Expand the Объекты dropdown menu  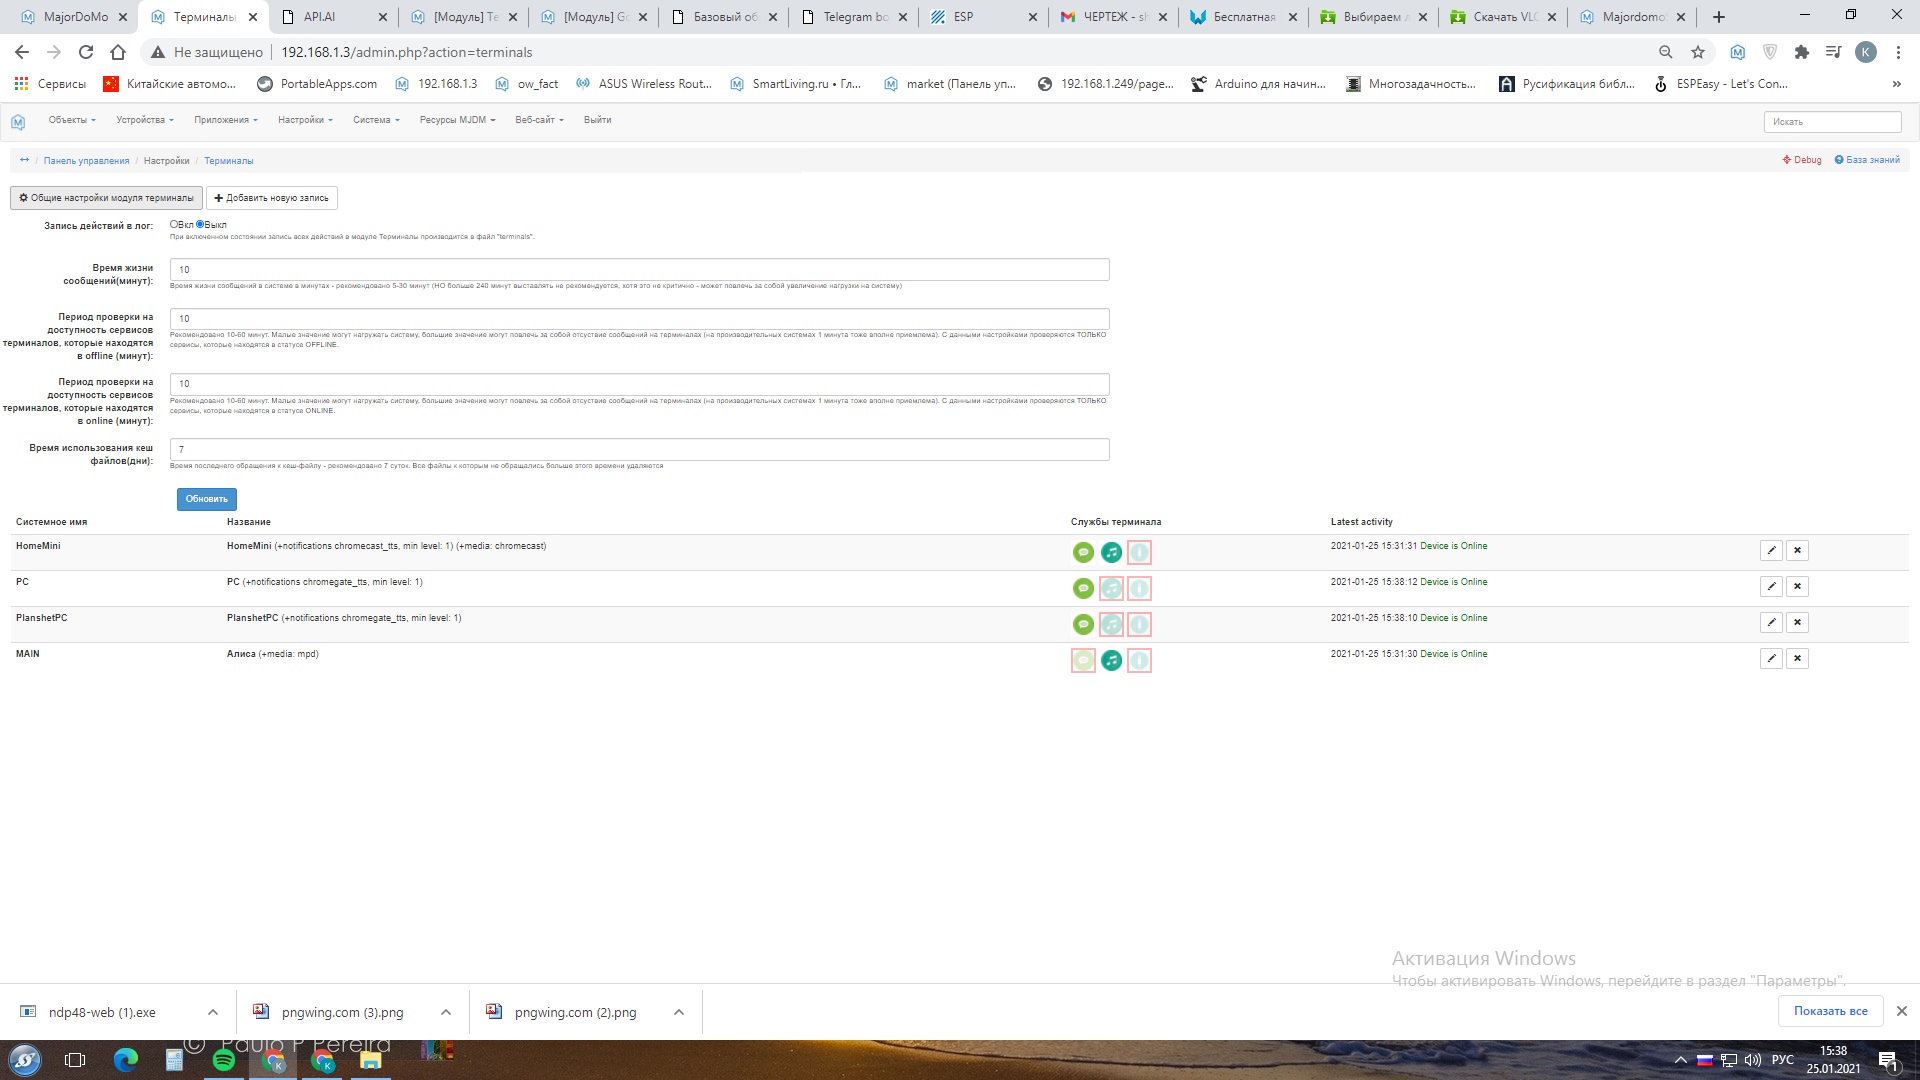tap(72, 120)
